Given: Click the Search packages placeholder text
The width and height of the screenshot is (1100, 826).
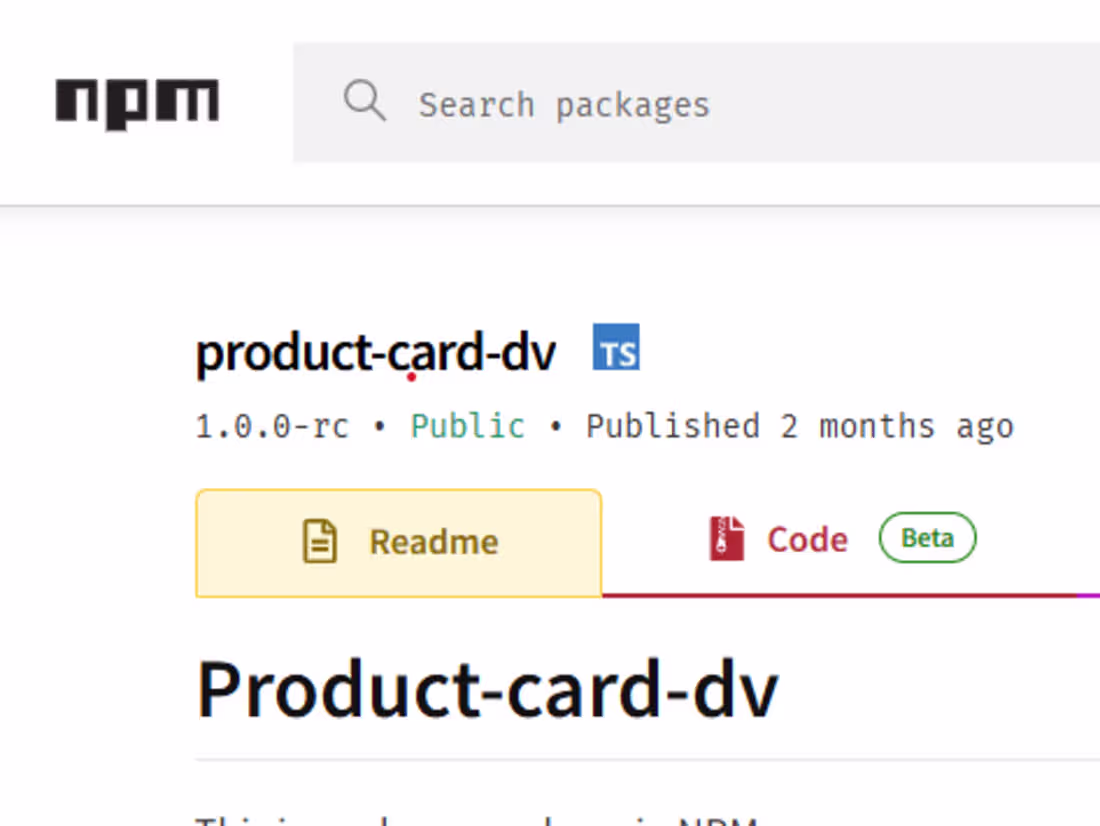Looking at the screenshot, I should coord(565,103).
